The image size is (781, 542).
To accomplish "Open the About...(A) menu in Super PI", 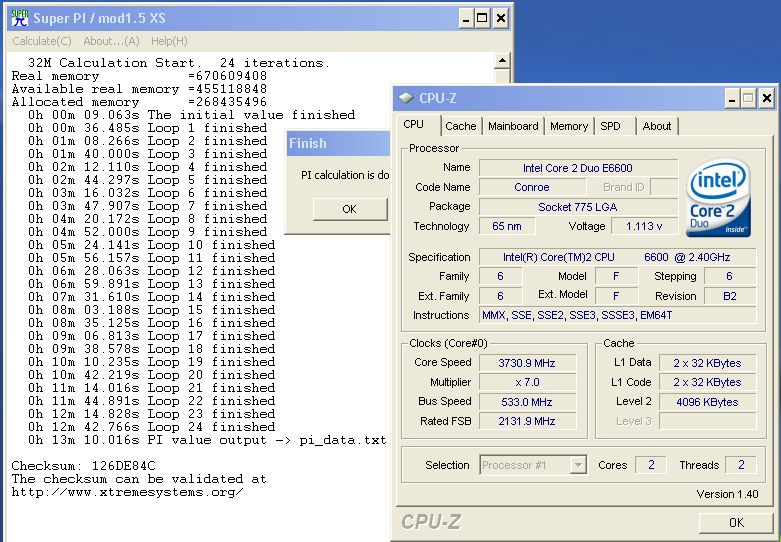I will click(111, 41).
